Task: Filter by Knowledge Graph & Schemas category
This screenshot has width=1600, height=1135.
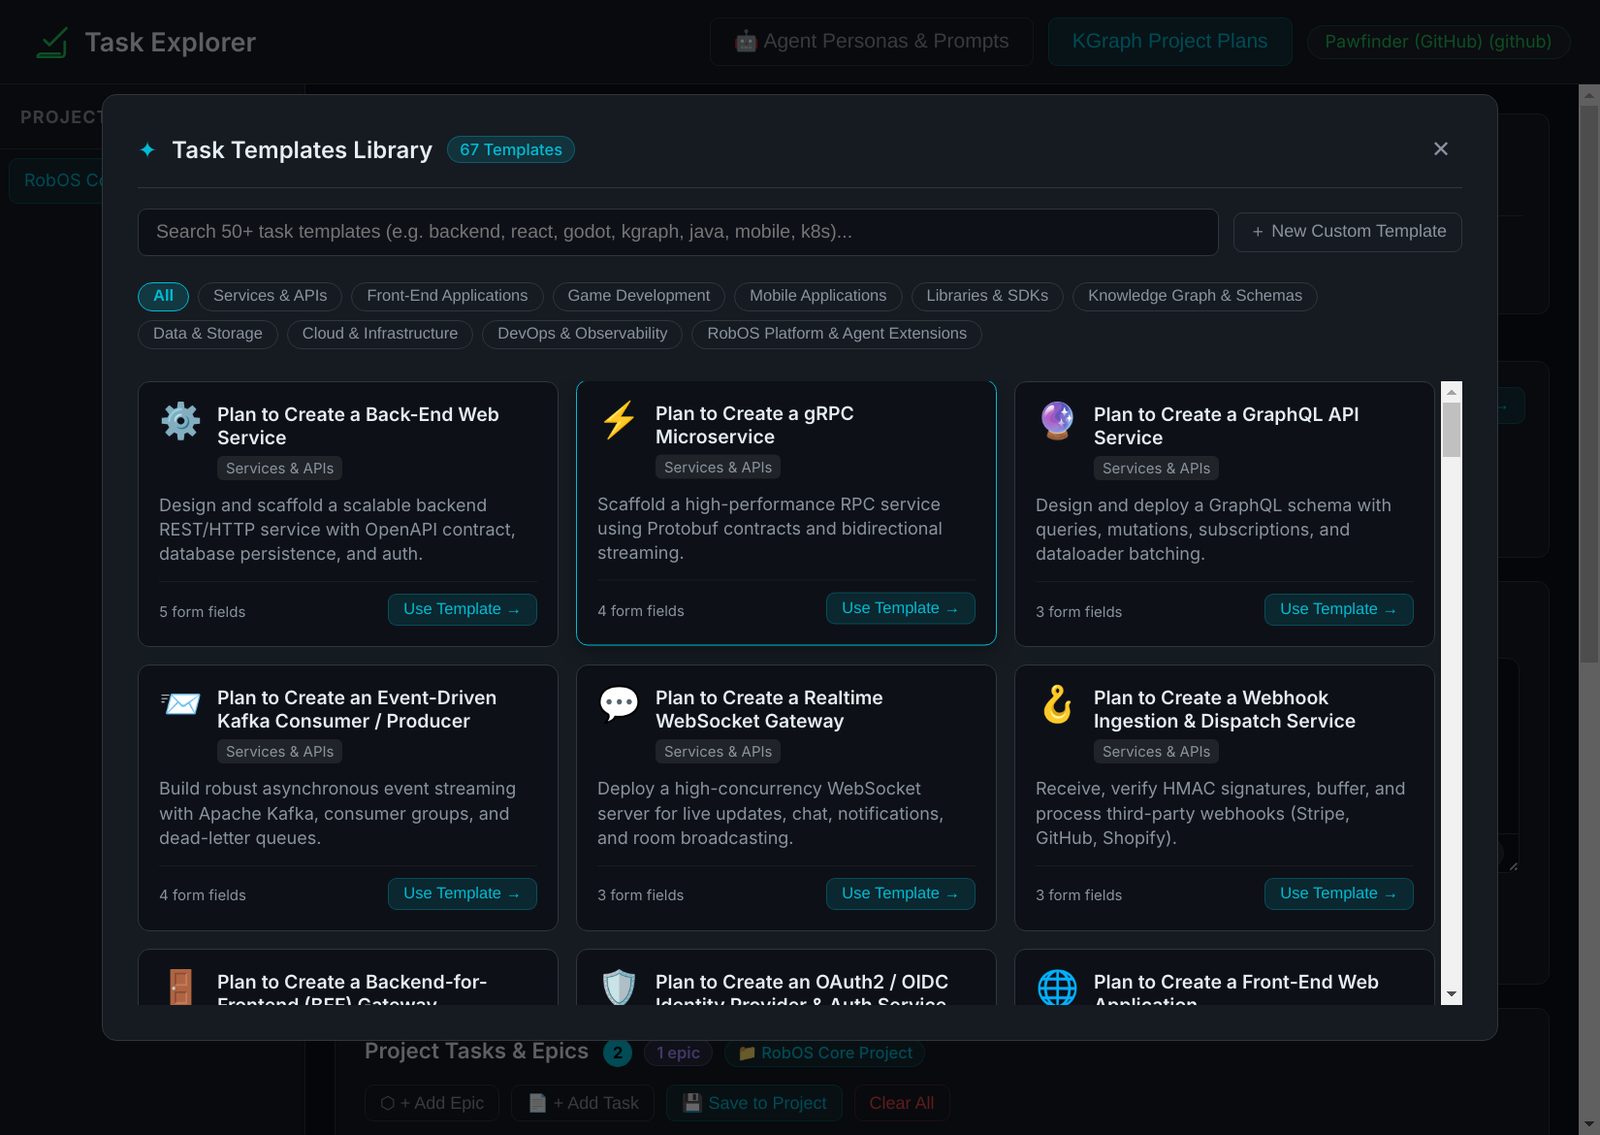Action: 1195,296
